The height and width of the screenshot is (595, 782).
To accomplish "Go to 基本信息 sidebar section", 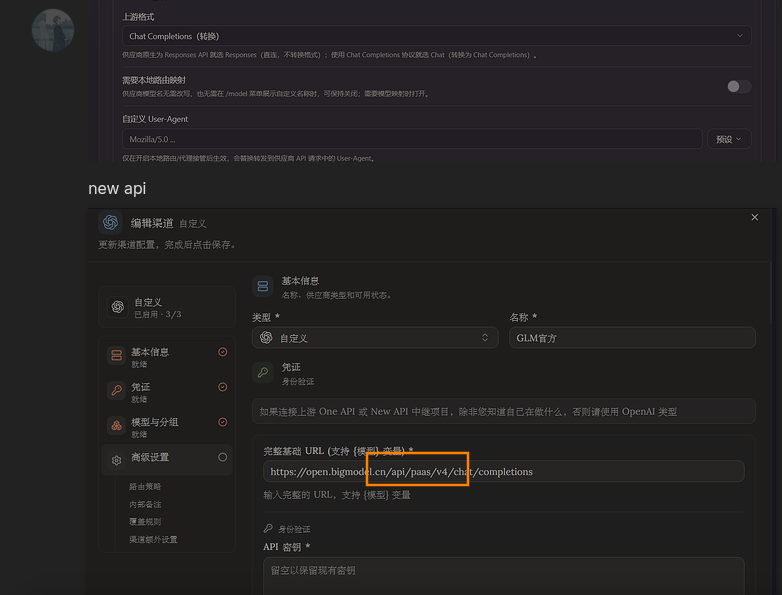I will coord(167,357).
